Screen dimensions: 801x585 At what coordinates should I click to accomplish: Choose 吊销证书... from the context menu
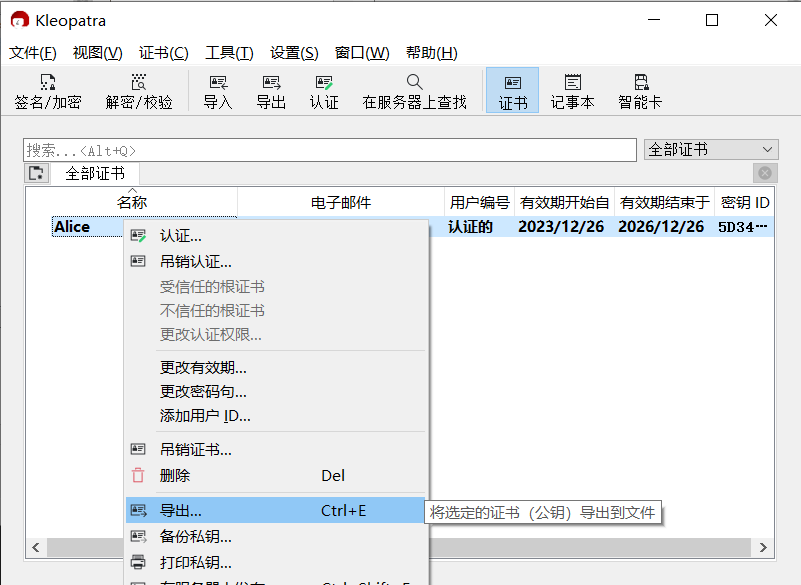click(x=275, y=450)
